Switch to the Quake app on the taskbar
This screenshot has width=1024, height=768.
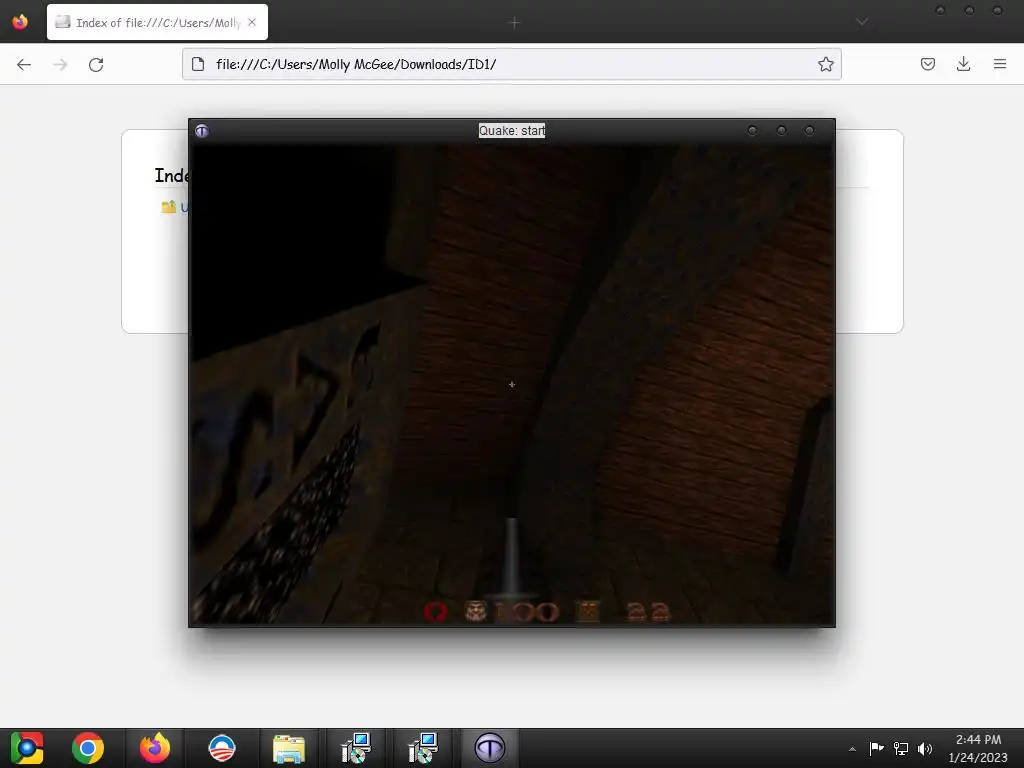[490, 748]
